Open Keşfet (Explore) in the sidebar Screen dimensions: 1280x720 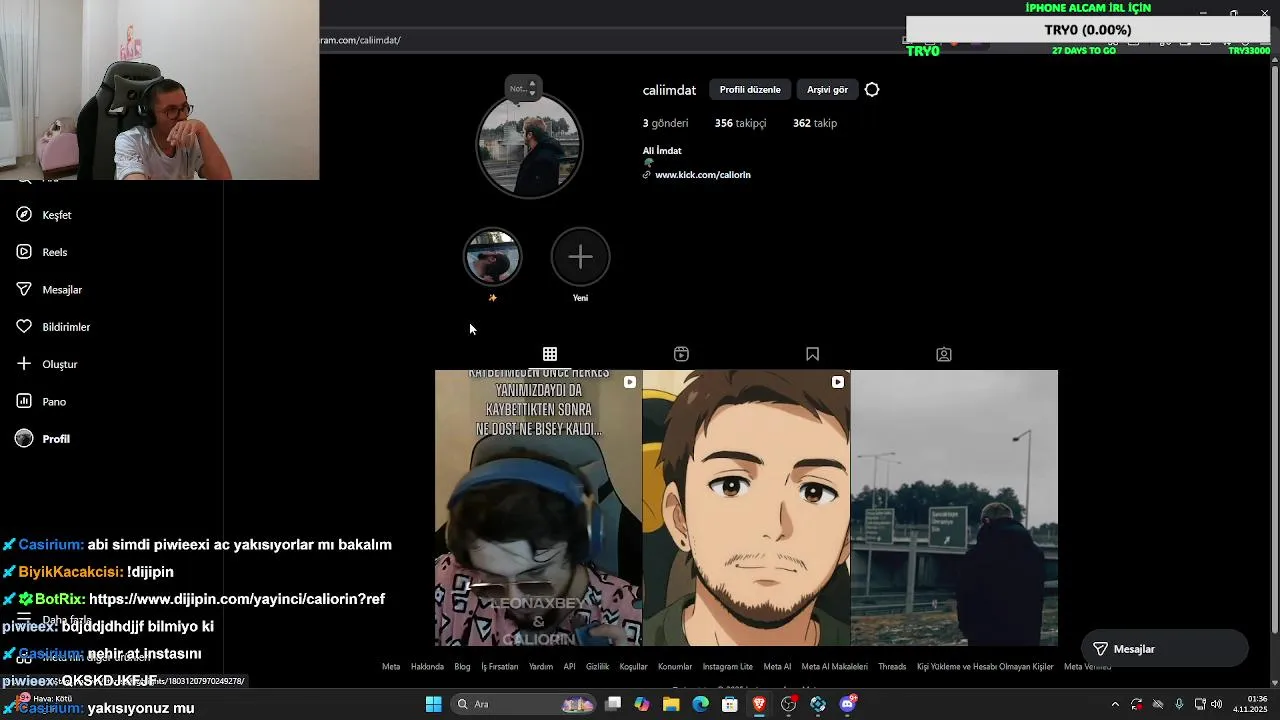click(44, 215)
